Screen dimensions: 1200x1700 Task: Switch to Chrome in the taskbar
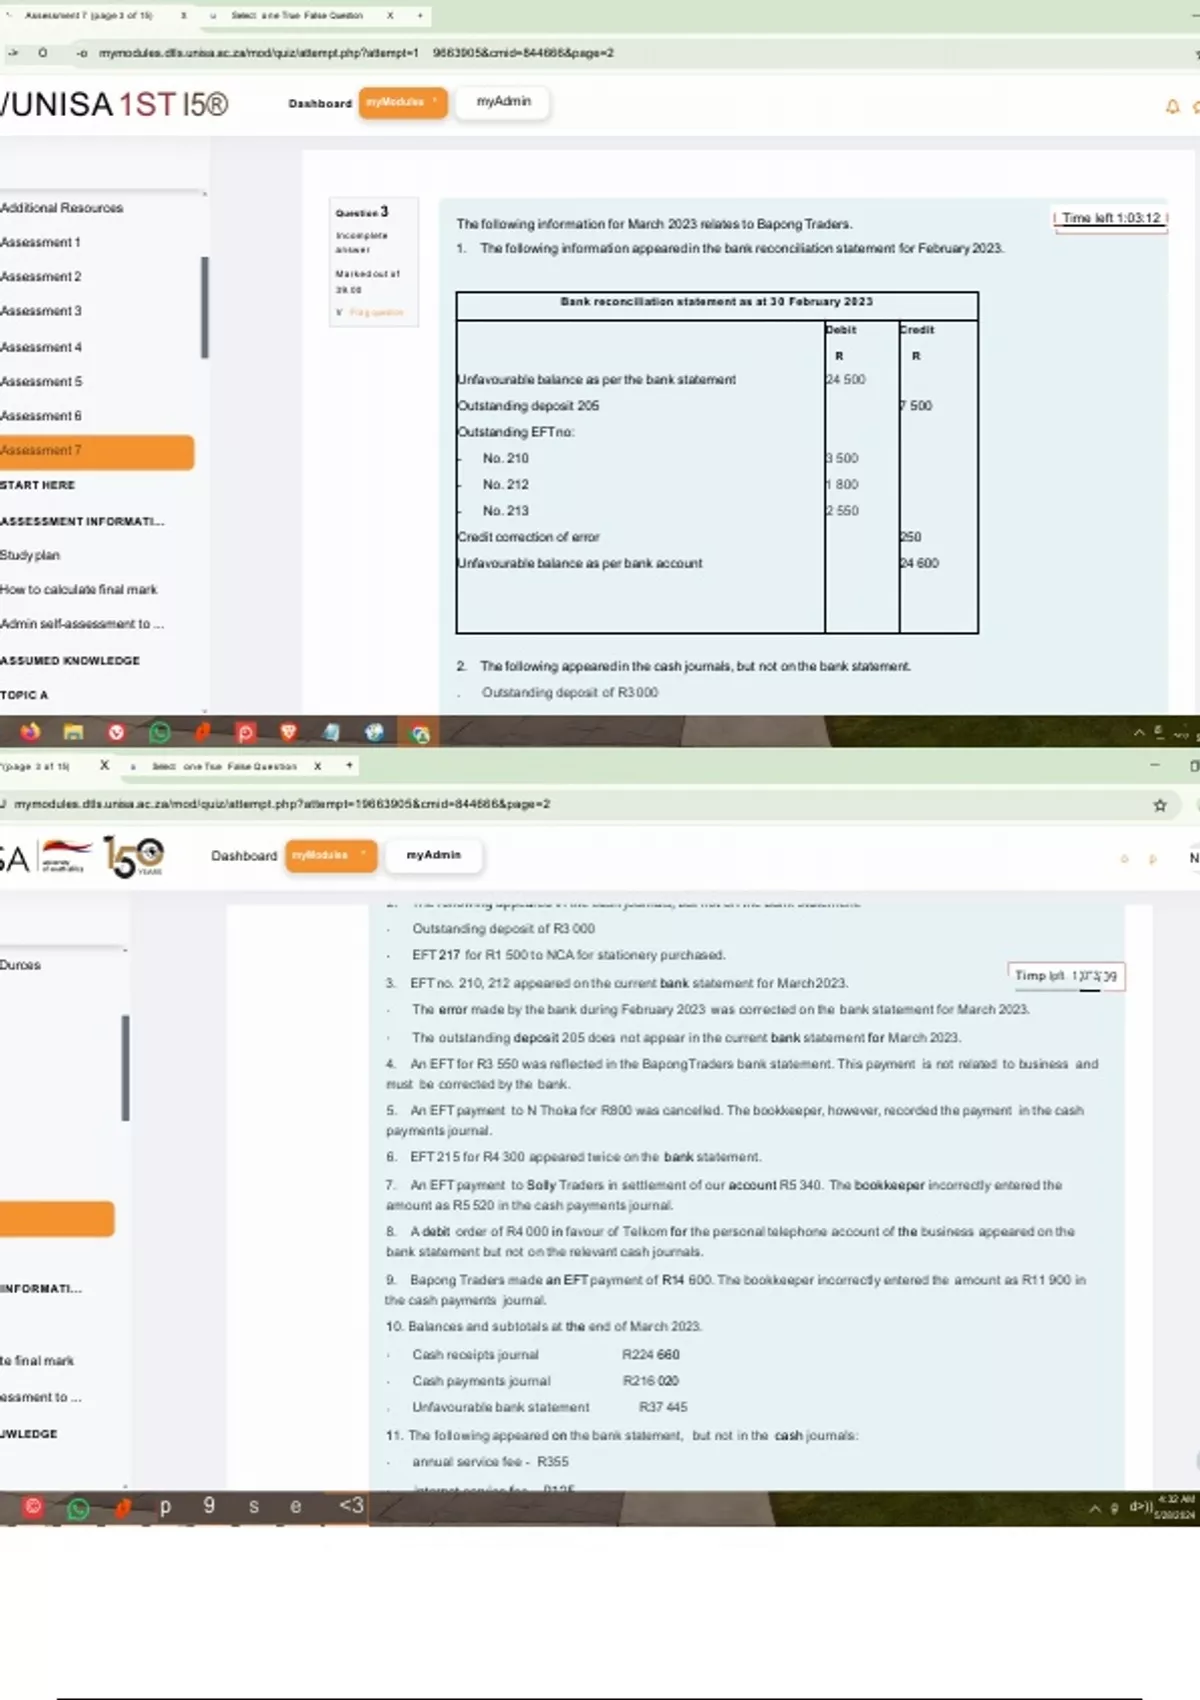[420, 733]
